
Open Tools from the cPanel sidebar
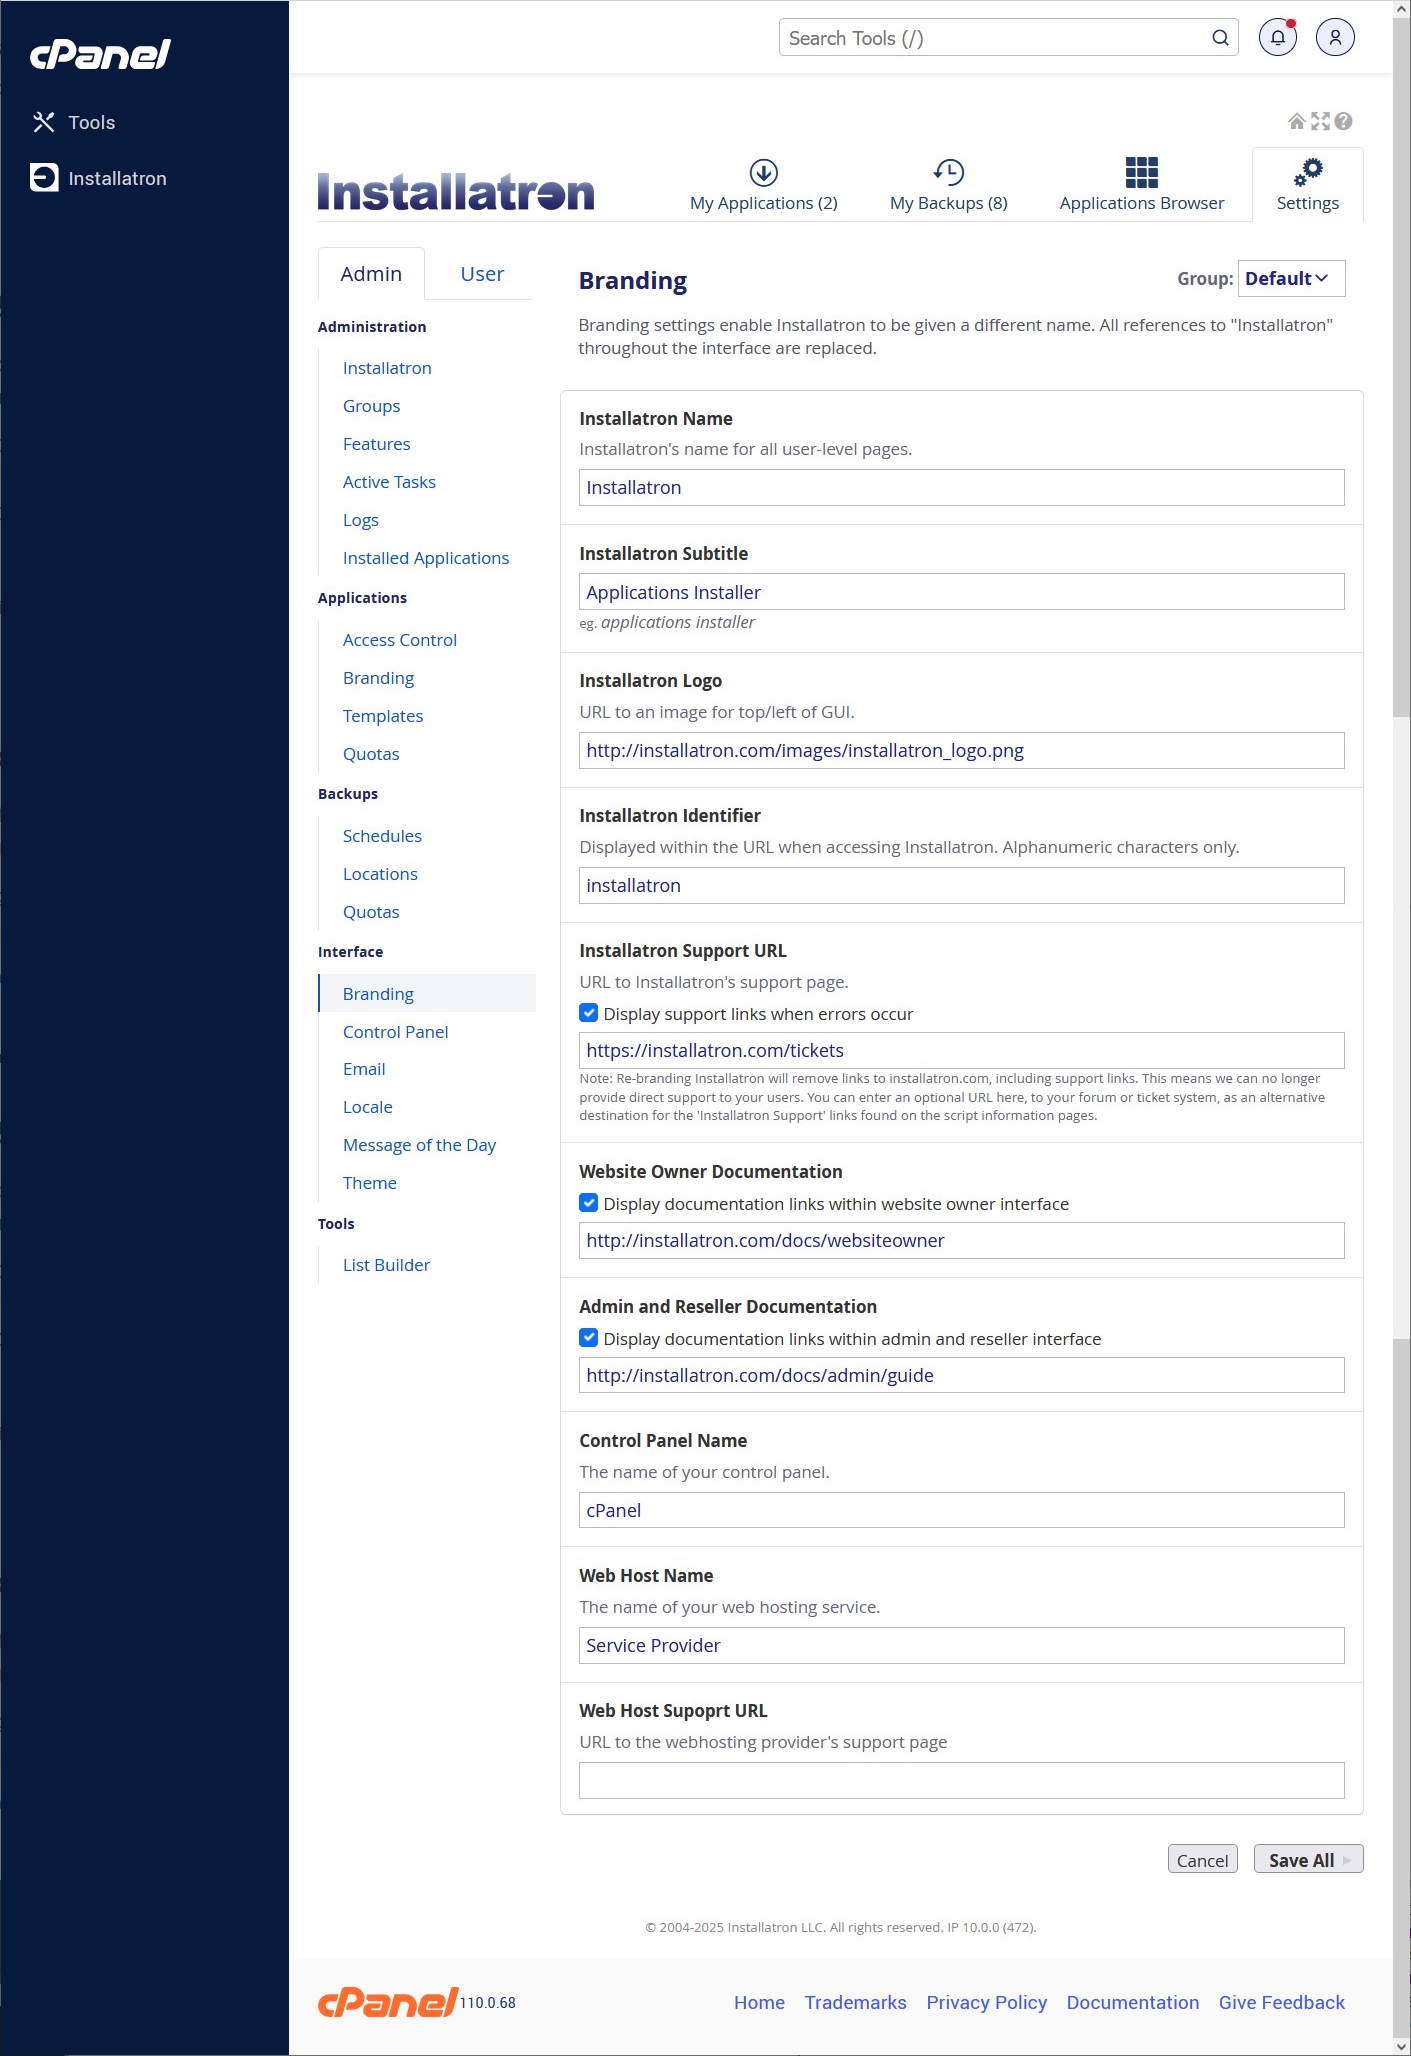click(x=74, y=122)
